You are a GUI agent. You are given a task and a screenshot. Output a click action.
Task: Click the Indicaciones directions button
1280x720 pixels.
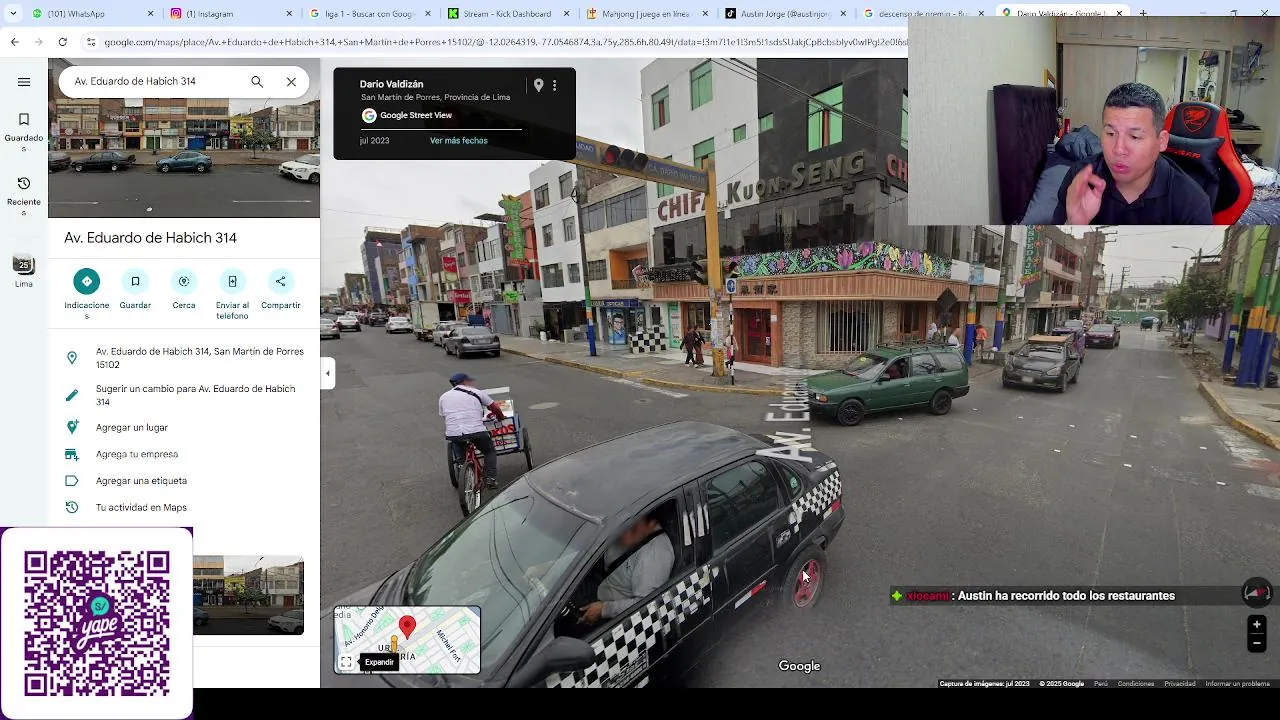87,294
